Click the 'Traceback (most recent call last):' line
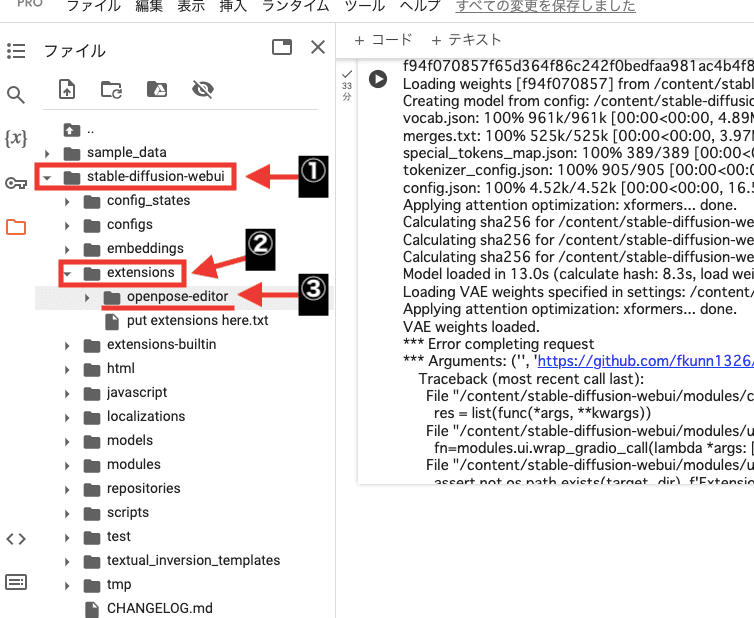Image resolution: width=754 pixels, height=618 pixels. point(531,379)
